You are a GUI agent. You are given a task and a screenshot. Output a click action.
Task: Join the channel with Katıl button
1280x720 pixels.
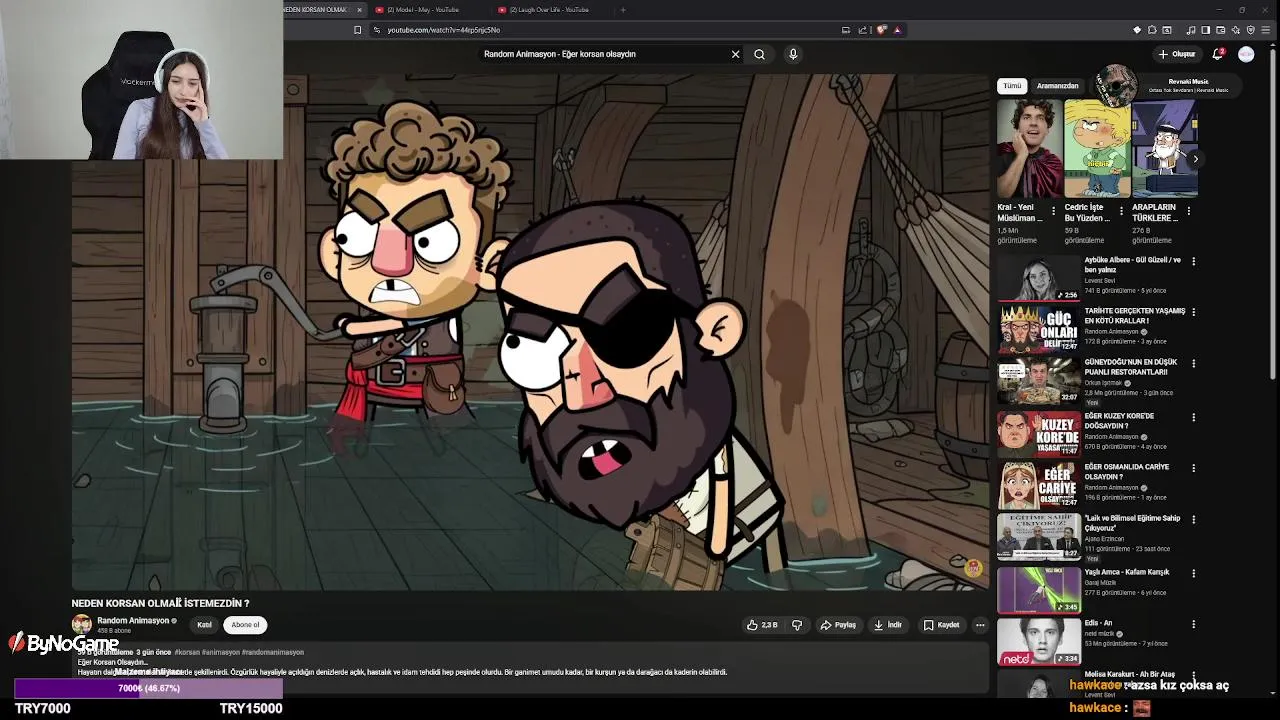[x=204, y=625]
